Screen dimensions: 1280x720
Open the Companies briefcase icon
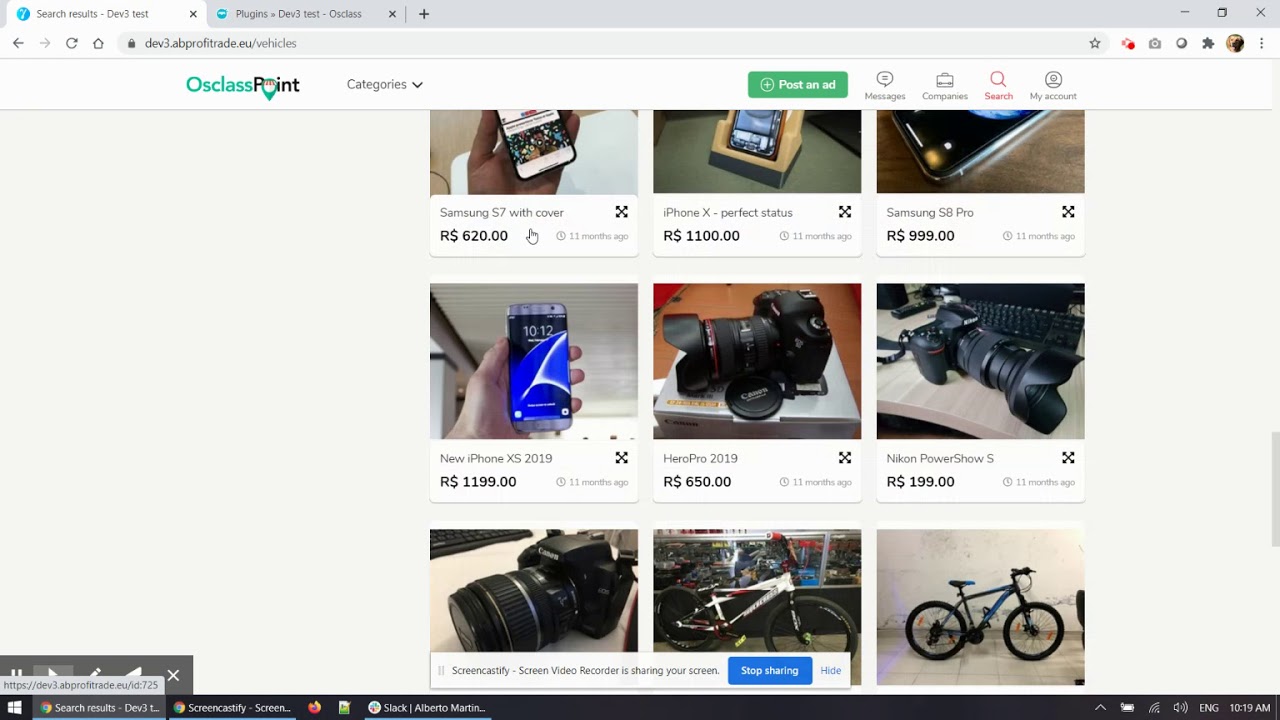point(945,85)
